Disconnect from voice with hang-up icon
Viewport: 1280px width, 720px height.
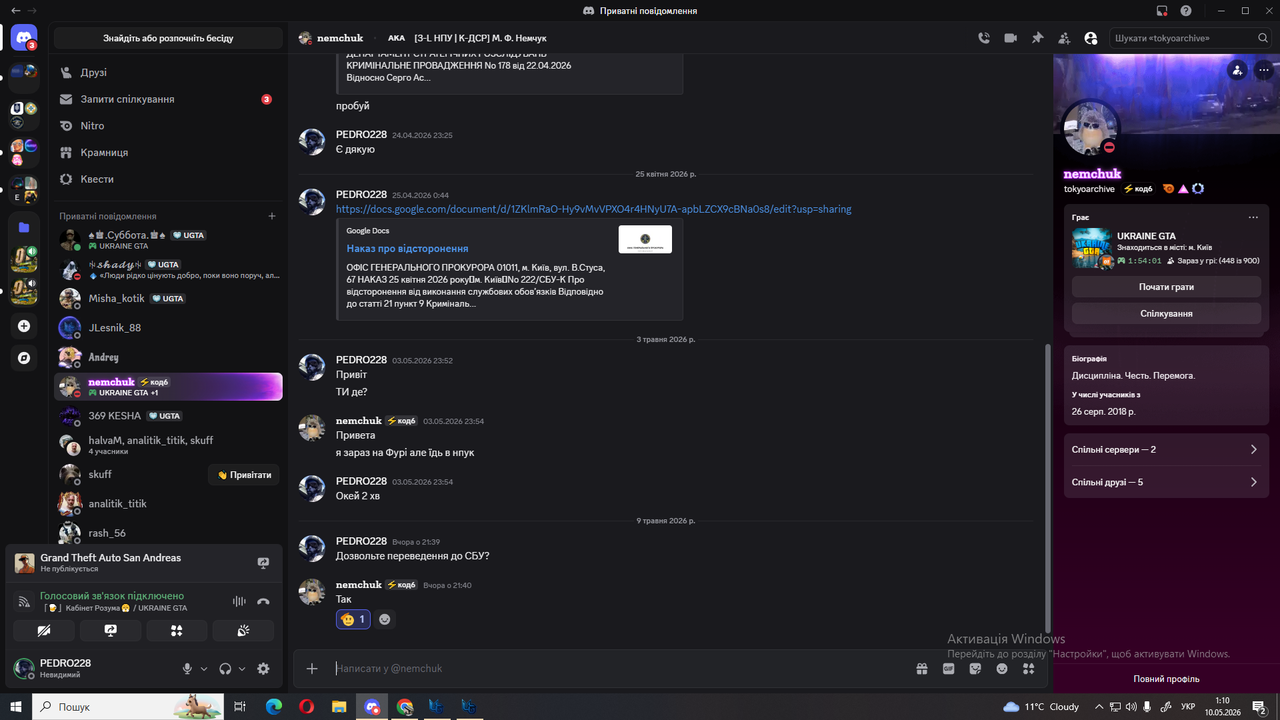click(263, 601)
